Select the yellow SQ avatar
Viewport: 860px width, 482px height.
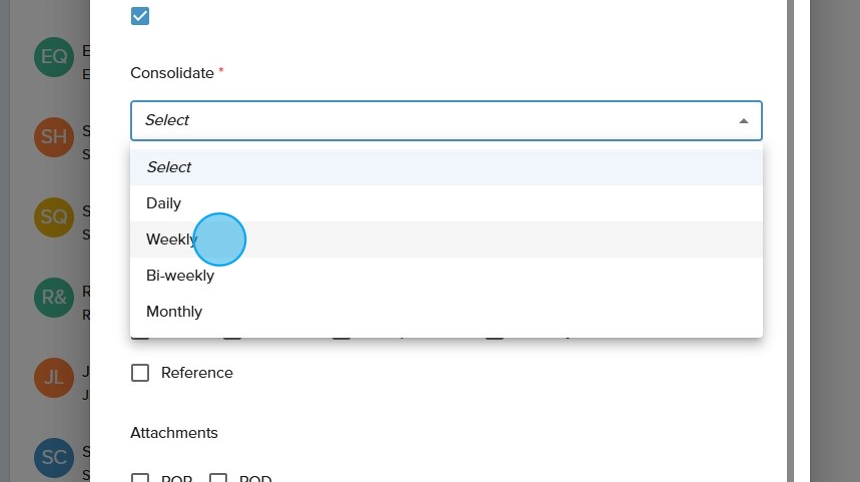pos(53,217)
